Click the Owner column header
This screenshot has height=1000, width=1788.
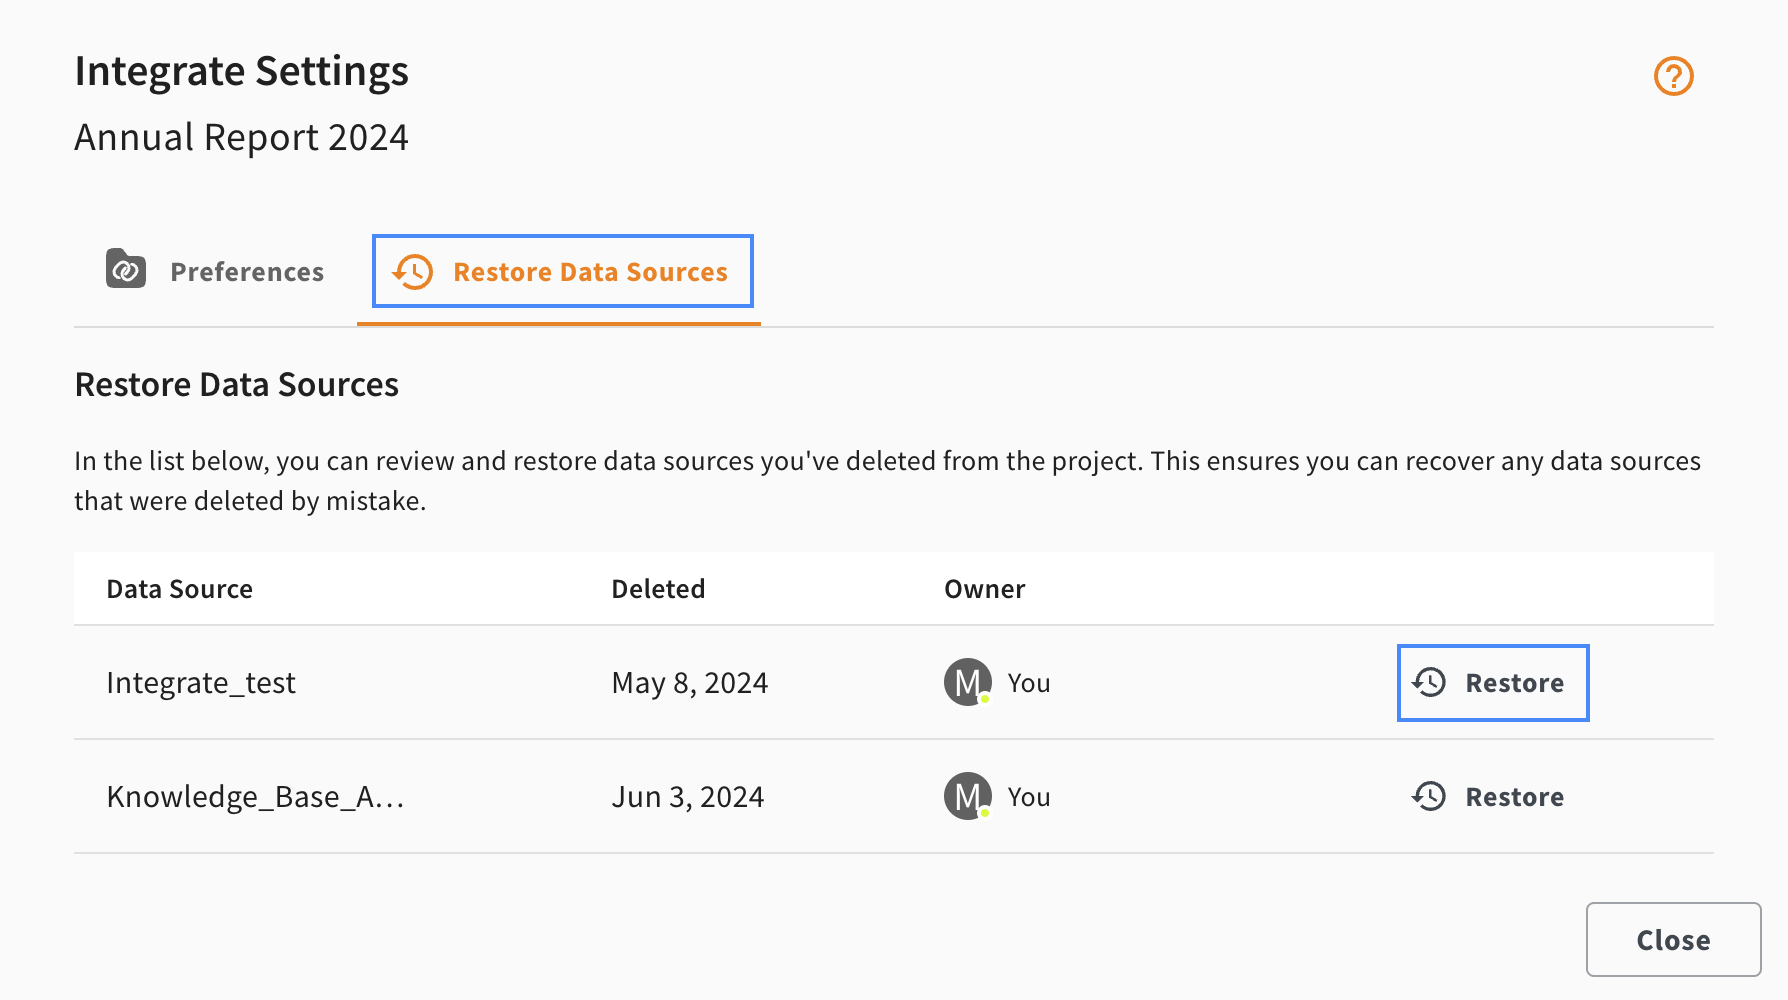click(x=984, y=589)
